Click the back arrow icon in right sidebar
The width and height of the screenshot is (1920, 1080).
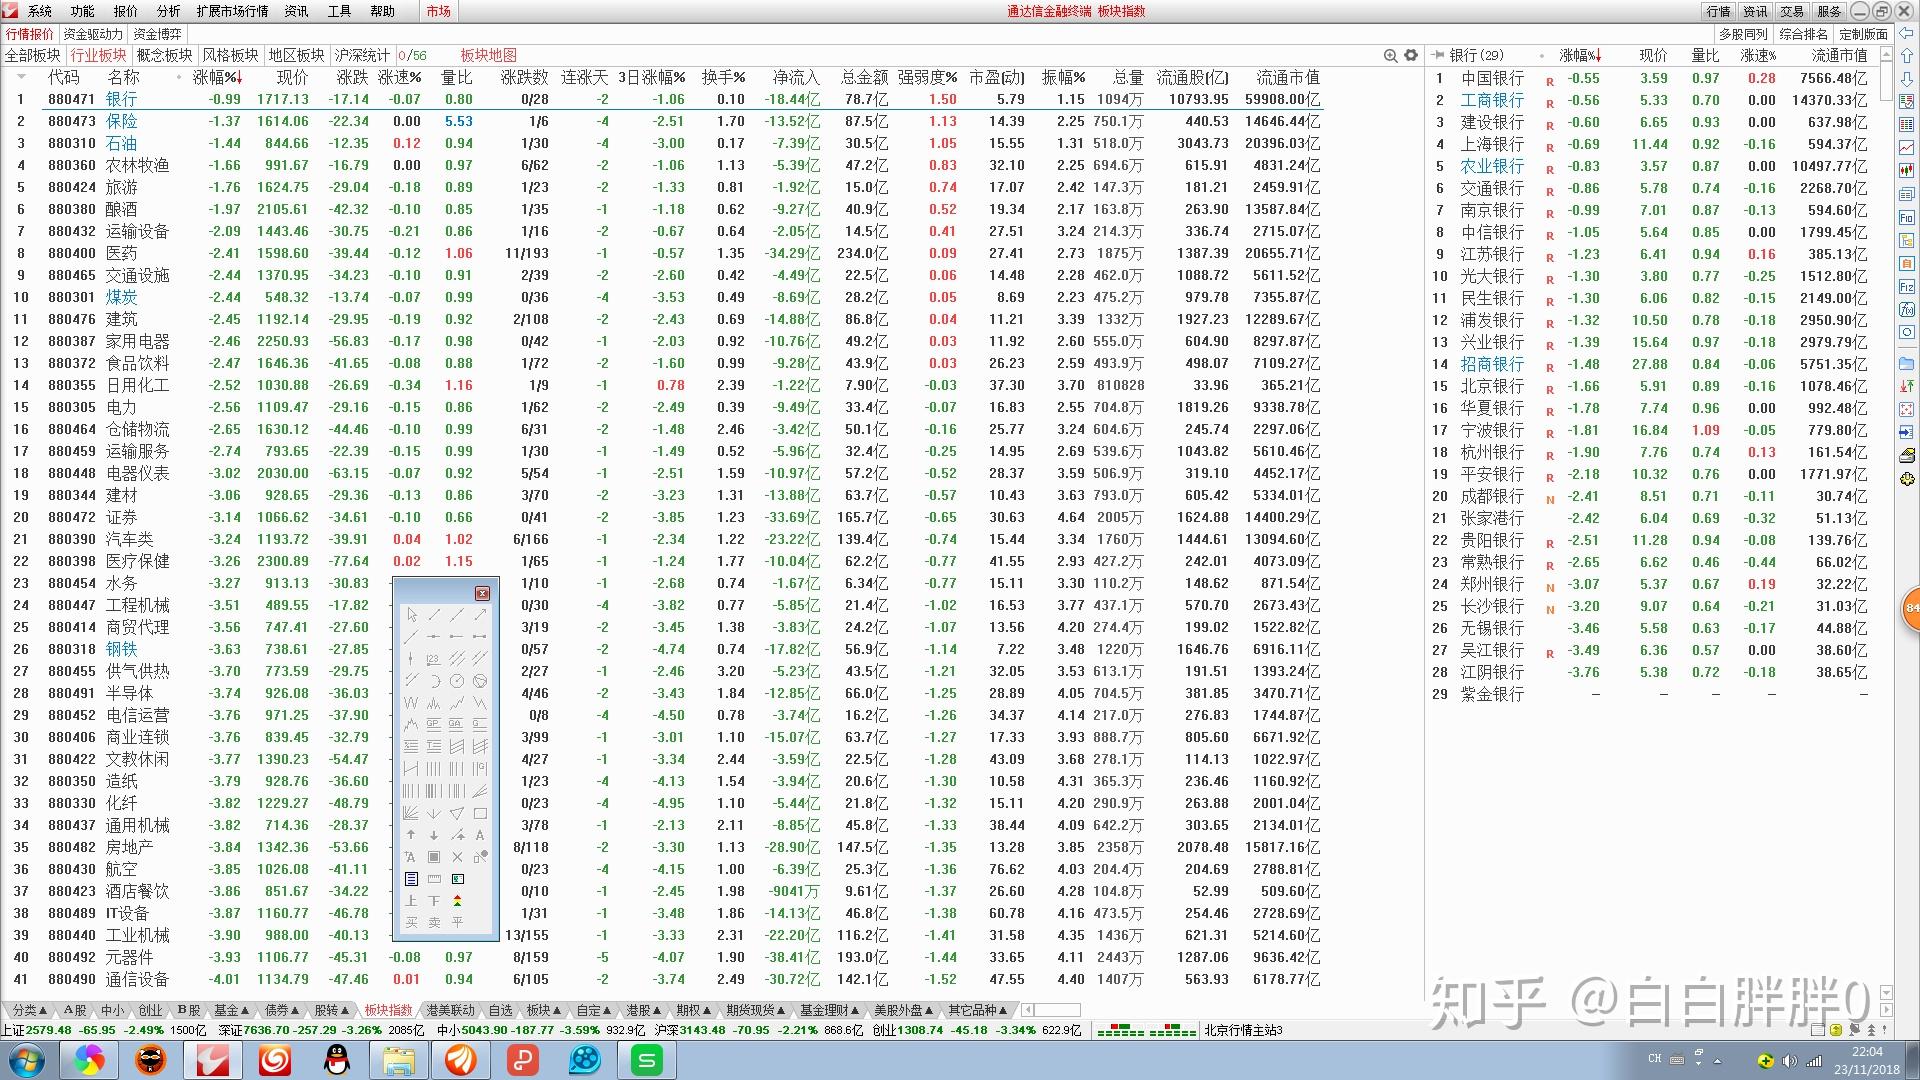pos(1907,34)
